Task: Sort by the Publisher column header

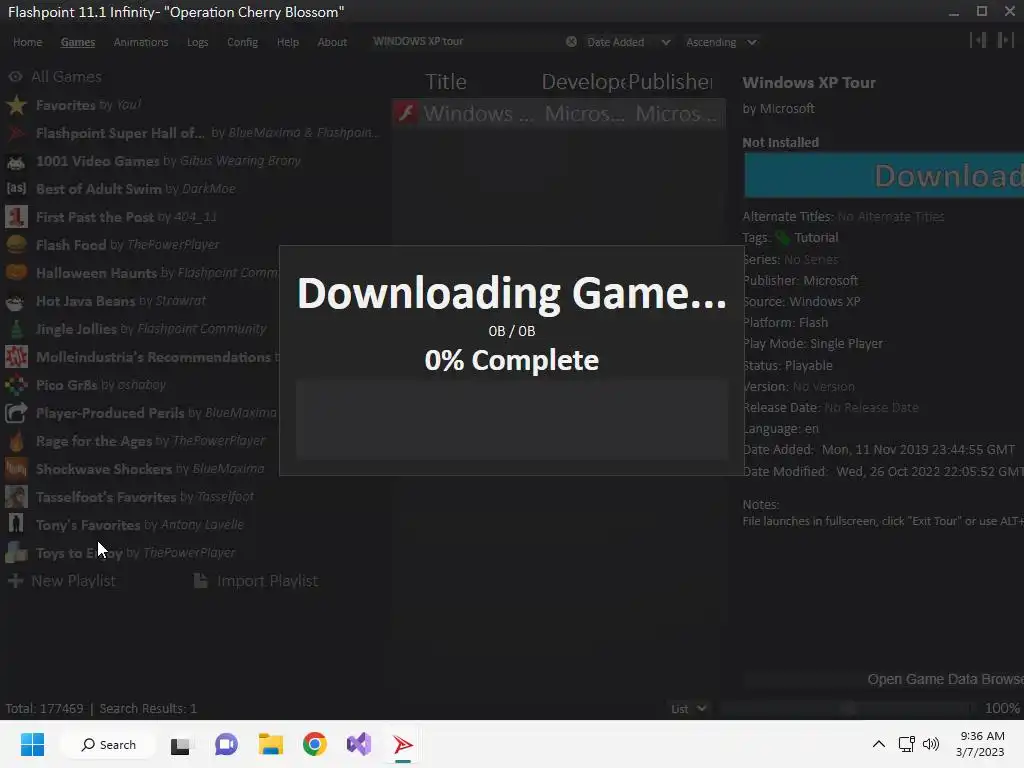Action: 670,82
